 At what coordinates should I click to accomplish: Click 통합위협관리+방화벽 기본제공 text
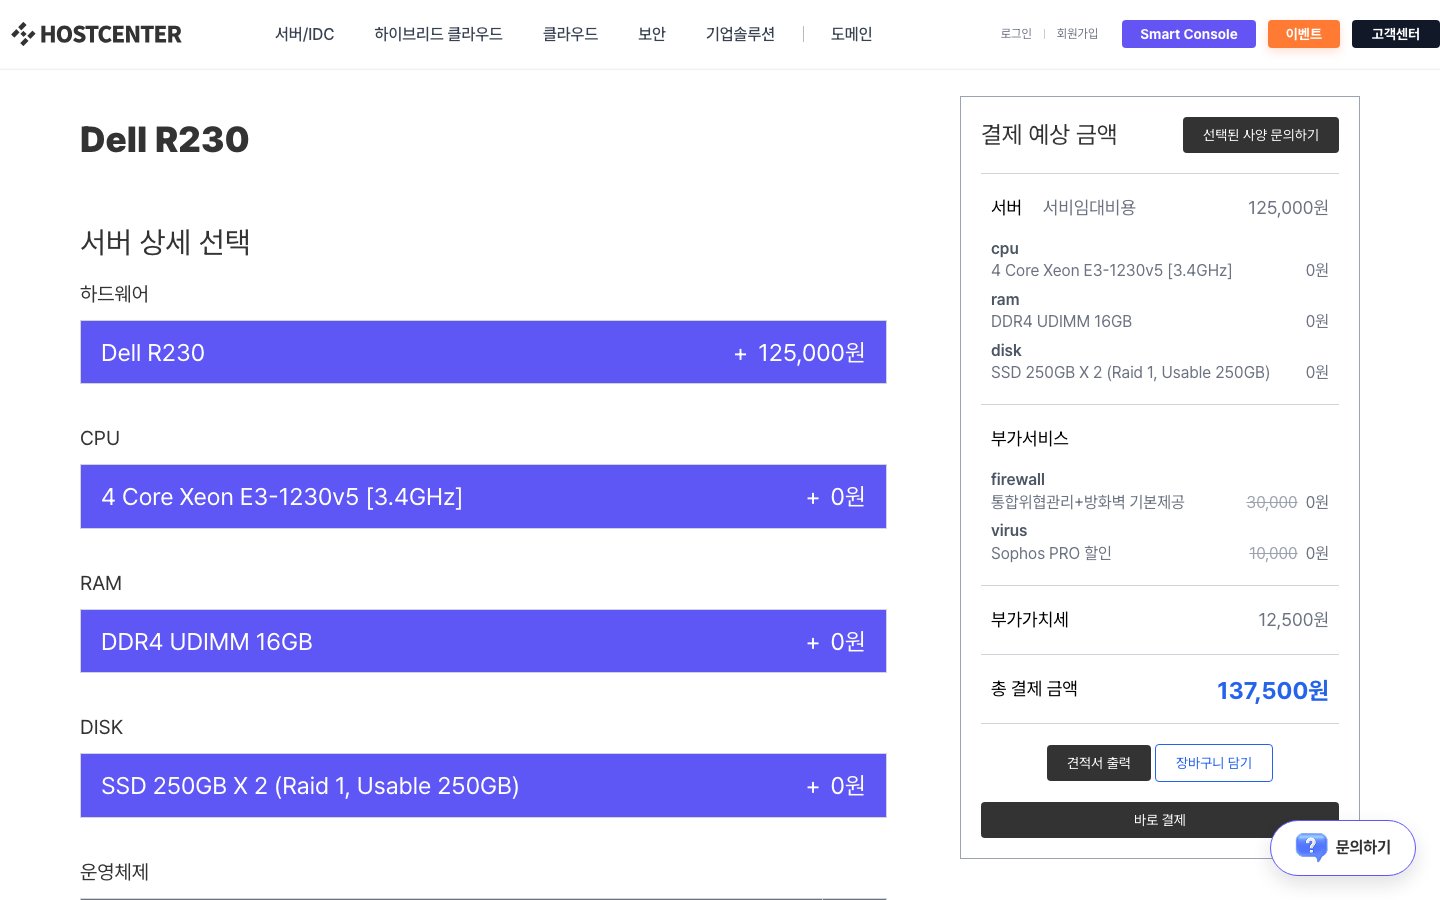pos(1087,502)
